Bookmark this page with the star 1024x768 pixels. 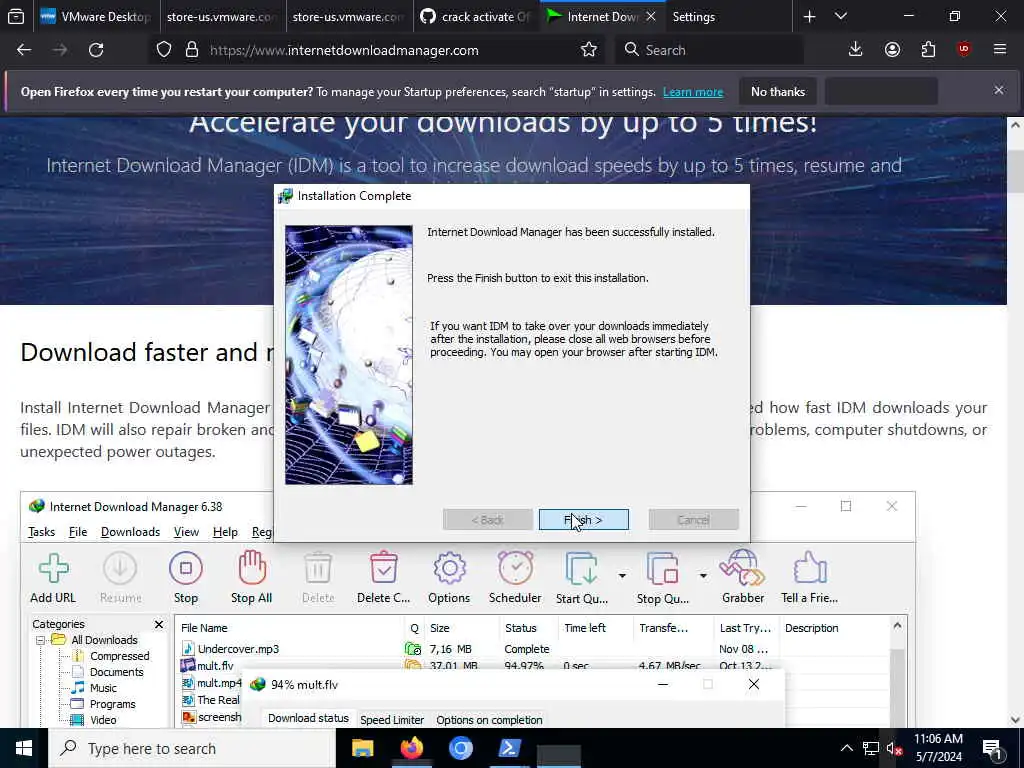(589, 50)
